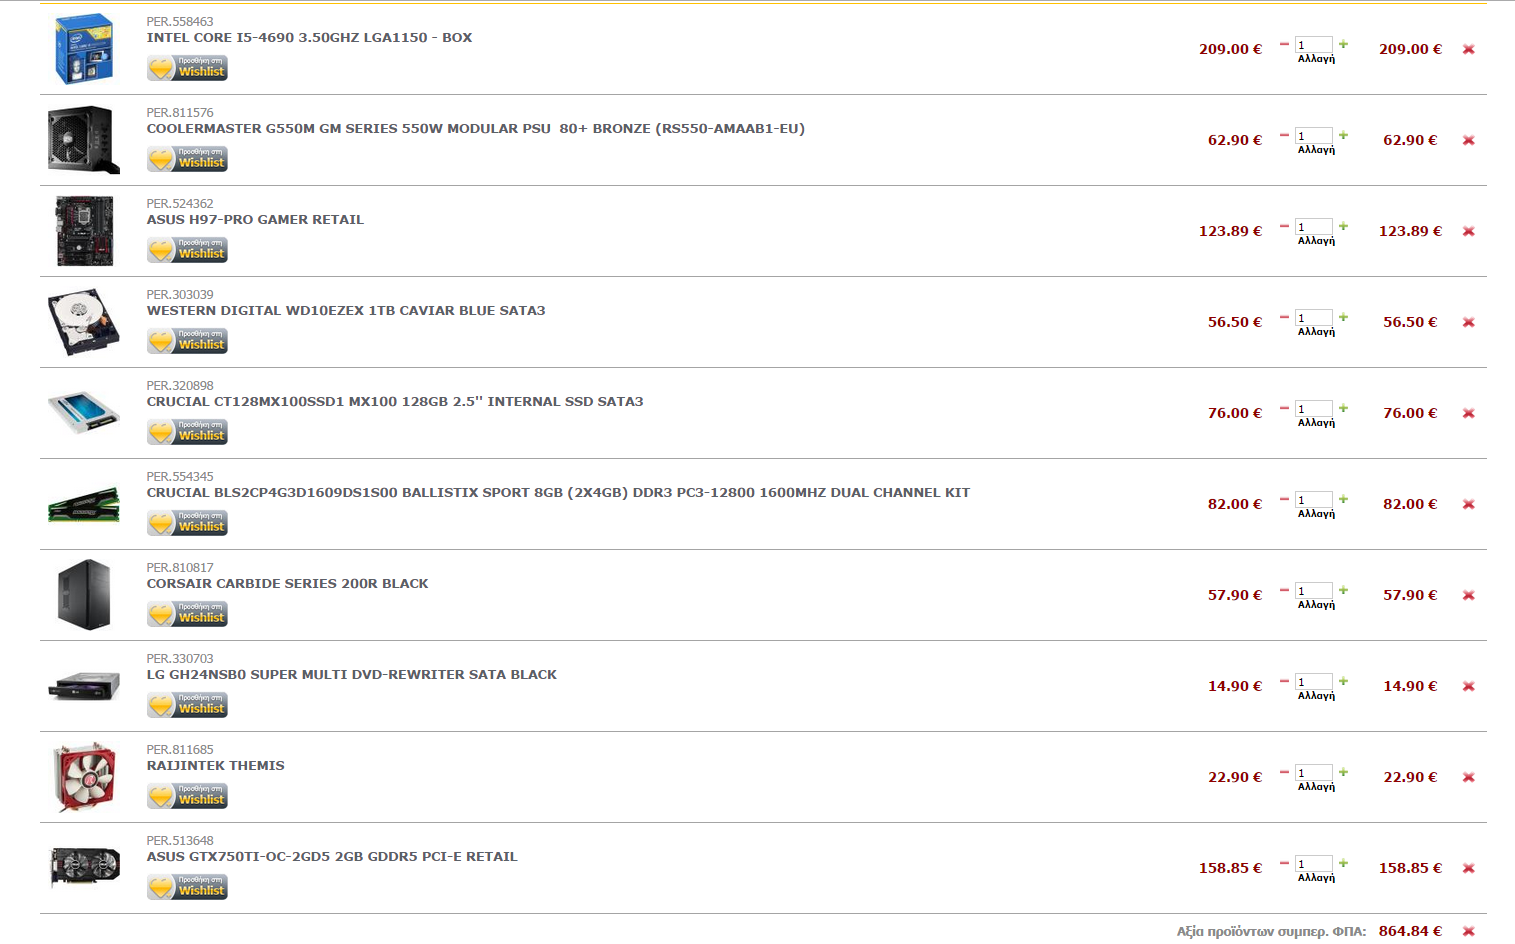1515x944 pixels.
Task: Remove Western Digital WD10EZEX hard drive
Action: pyautogui.click(x=1468, y=322)
